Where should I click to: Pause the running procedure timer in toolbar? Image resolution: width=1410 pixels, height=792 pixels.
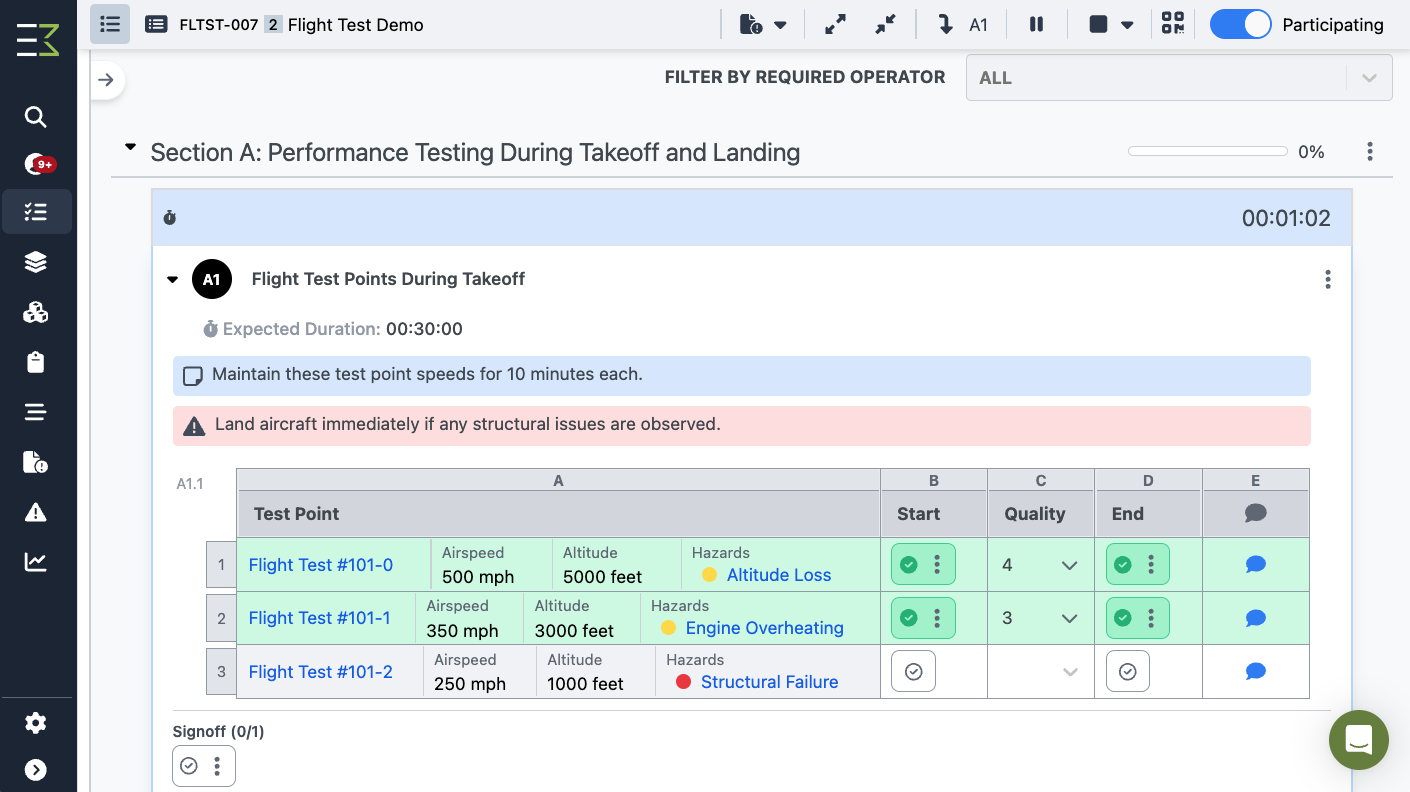[x=1037, y=24]
